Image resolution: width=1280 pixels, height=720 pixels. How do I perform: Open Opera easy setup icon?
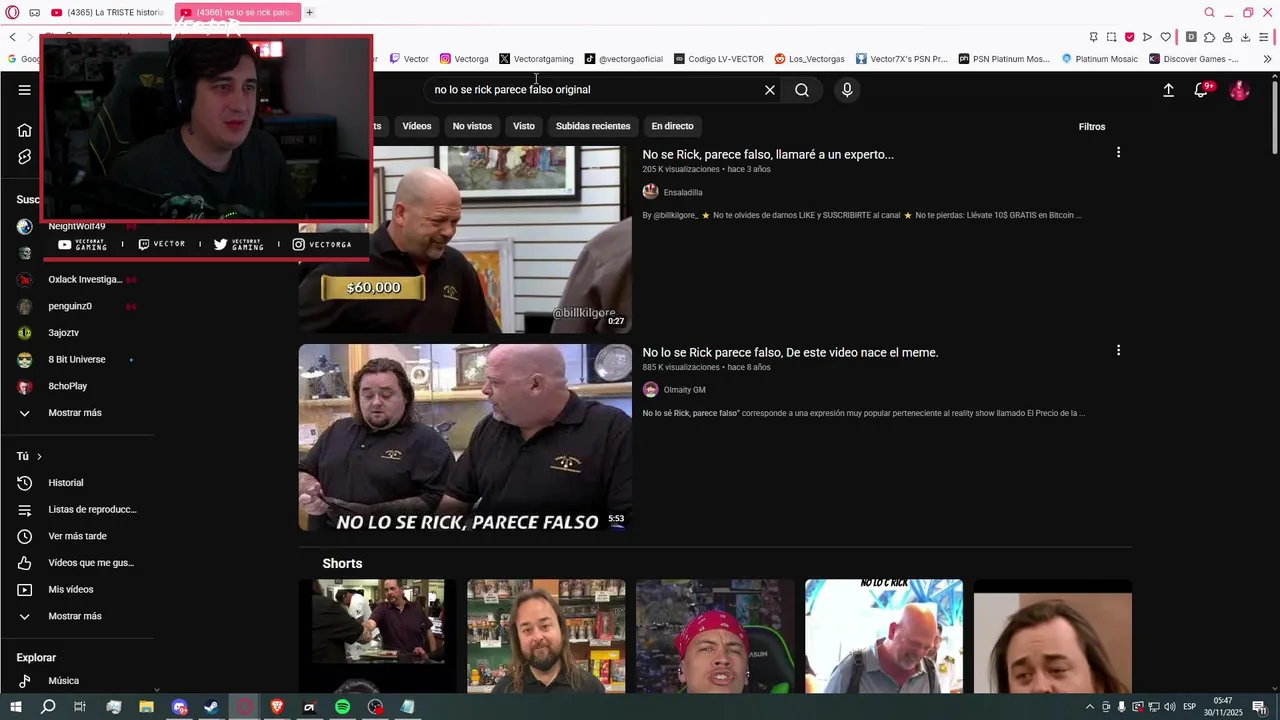[x=1264, y=37]
